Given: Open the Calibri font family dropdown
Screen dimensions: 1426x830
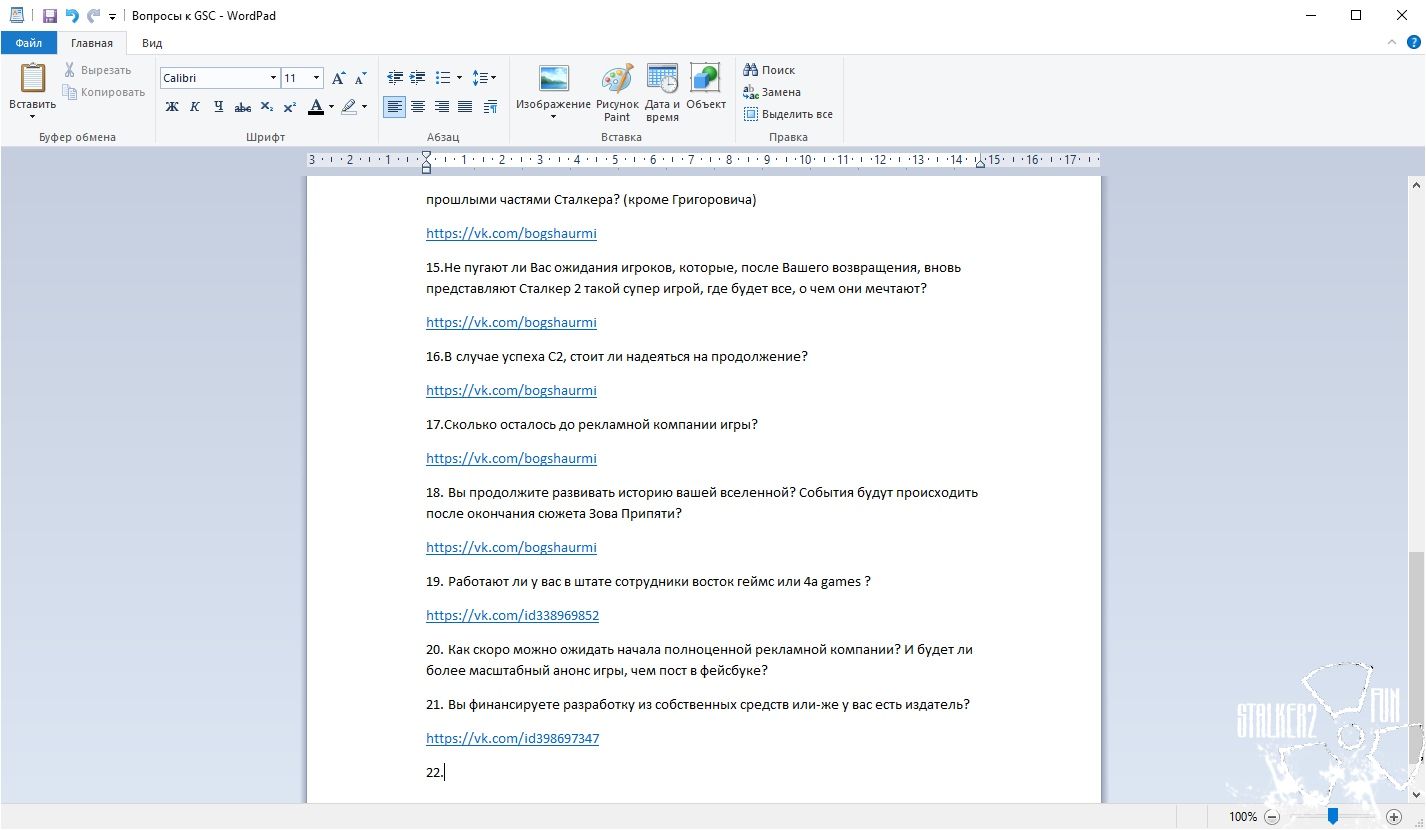Looking at the screenshot, I should 273,78.
